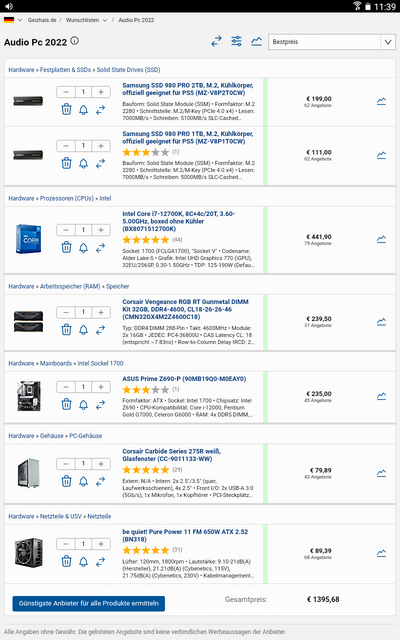Increase quantity of Samsung 980 PRO 1TB
This screenshot has width=400, height=640.
[101, 146]
